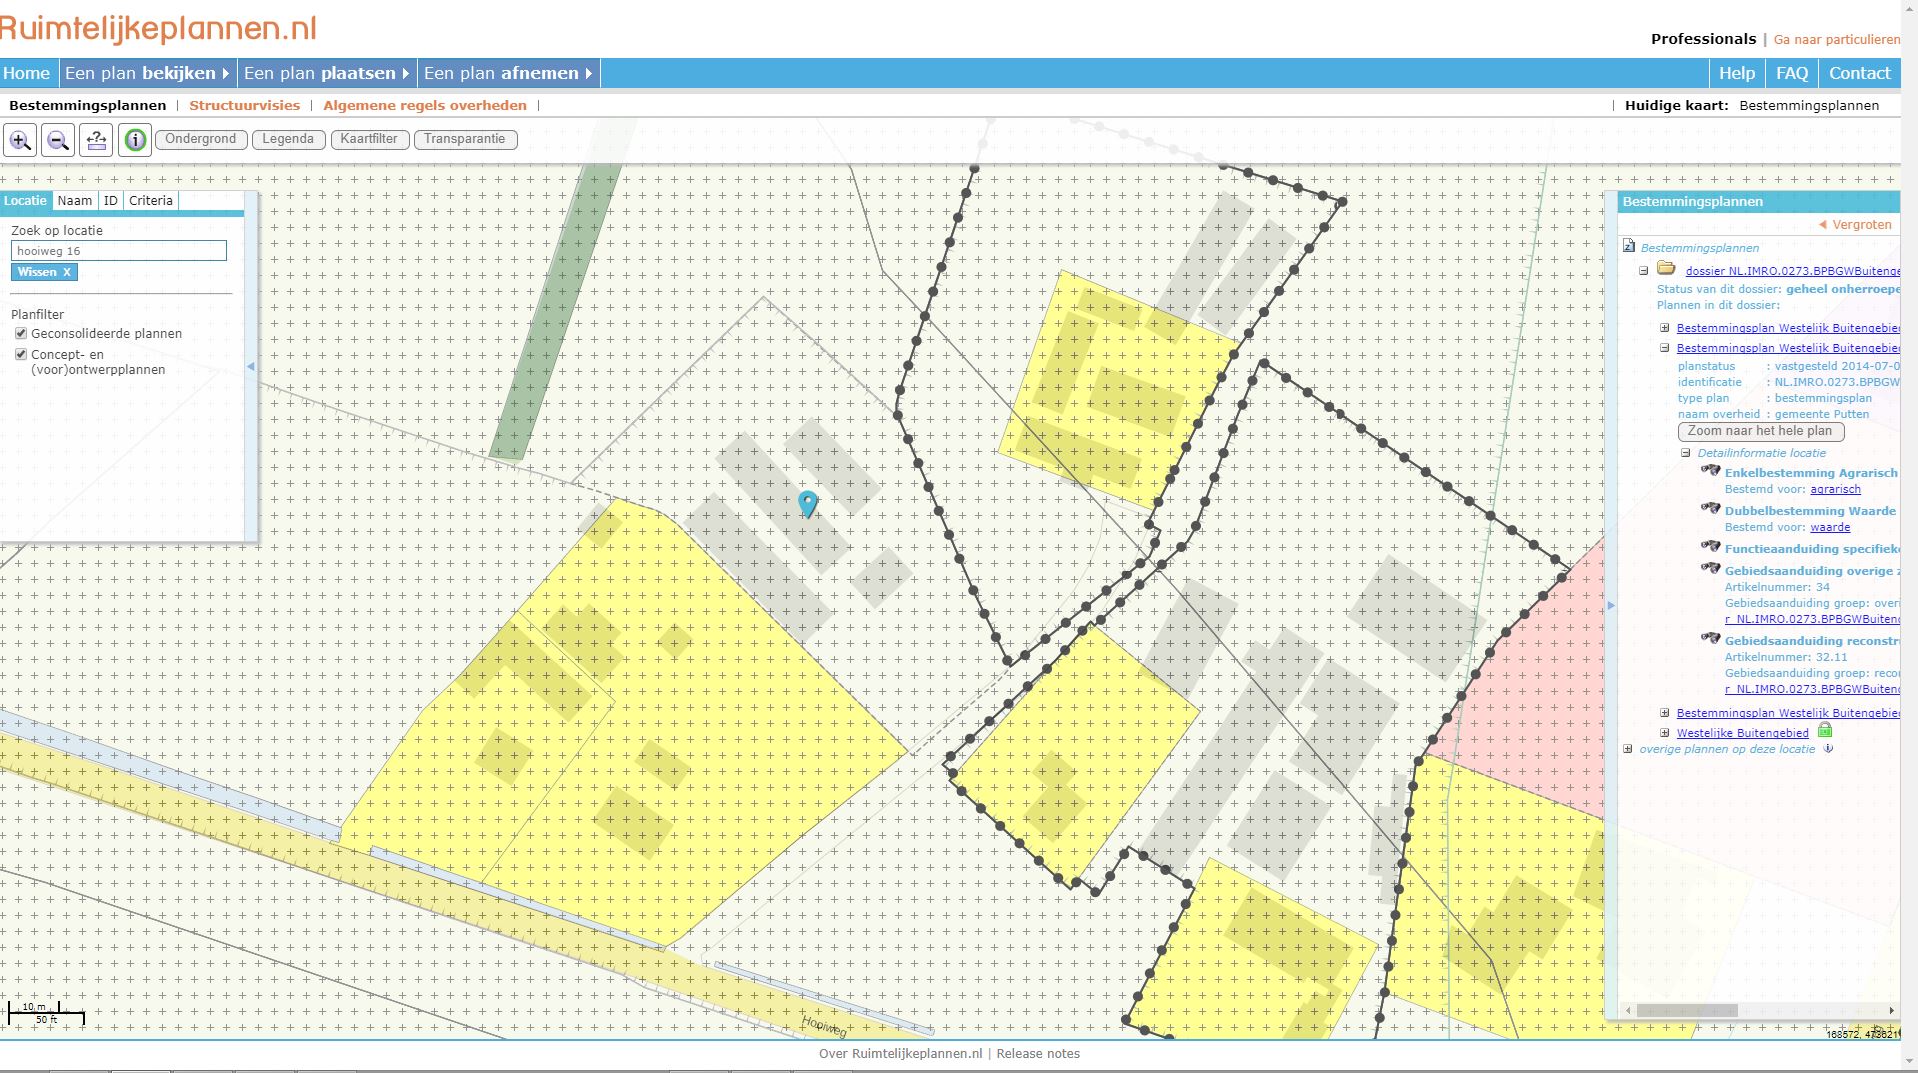Viewport: 1918px width, 1073px height.
Task: Click binoculars icon beside Enkelbestemming Agrarisch
Action: pos(1710,470)
